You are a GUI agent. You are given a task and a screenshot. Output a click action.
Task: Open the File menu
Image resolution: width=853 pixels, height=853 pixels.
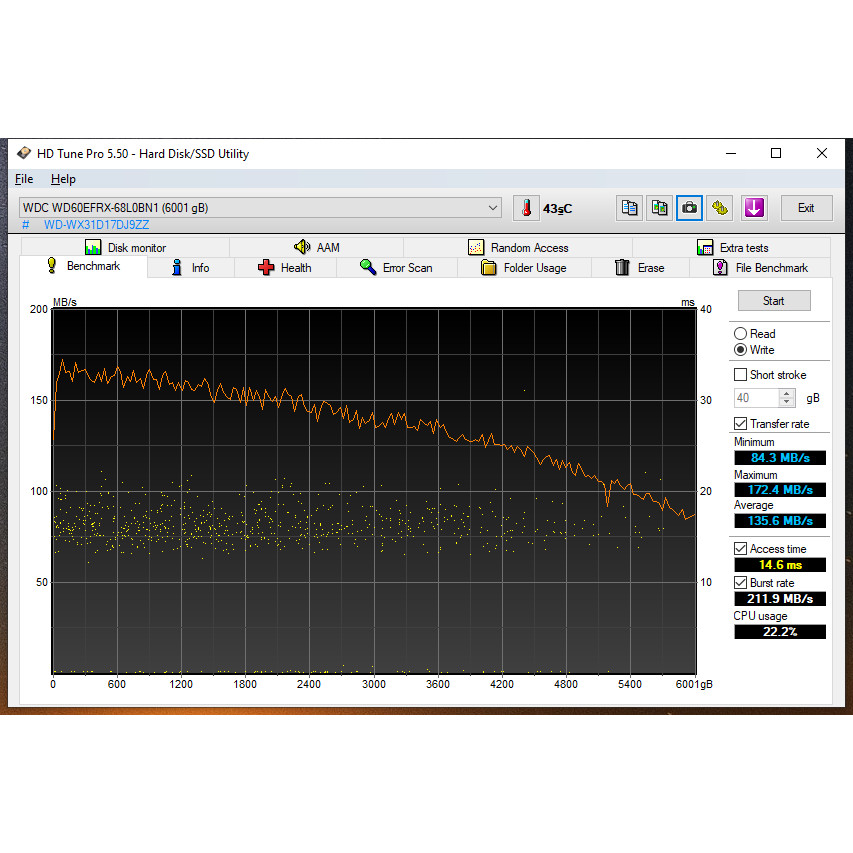(x=24, y=179)
